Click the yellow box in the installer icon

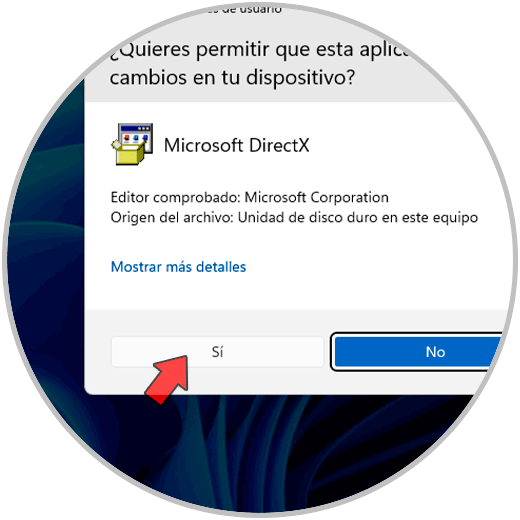coord(128,154)
